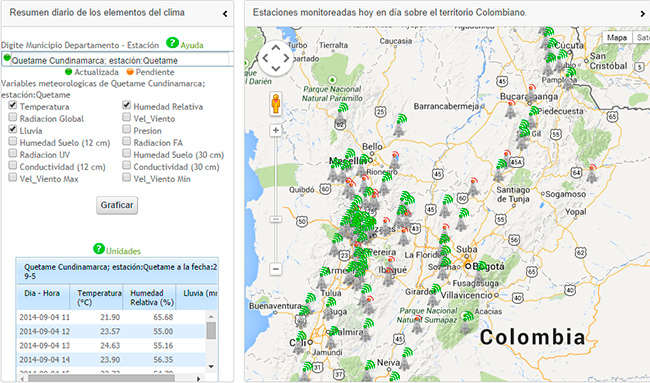Expand the Estaciones monitoreadas panel arrow
The image size is (650, 383).
point(643,14)
